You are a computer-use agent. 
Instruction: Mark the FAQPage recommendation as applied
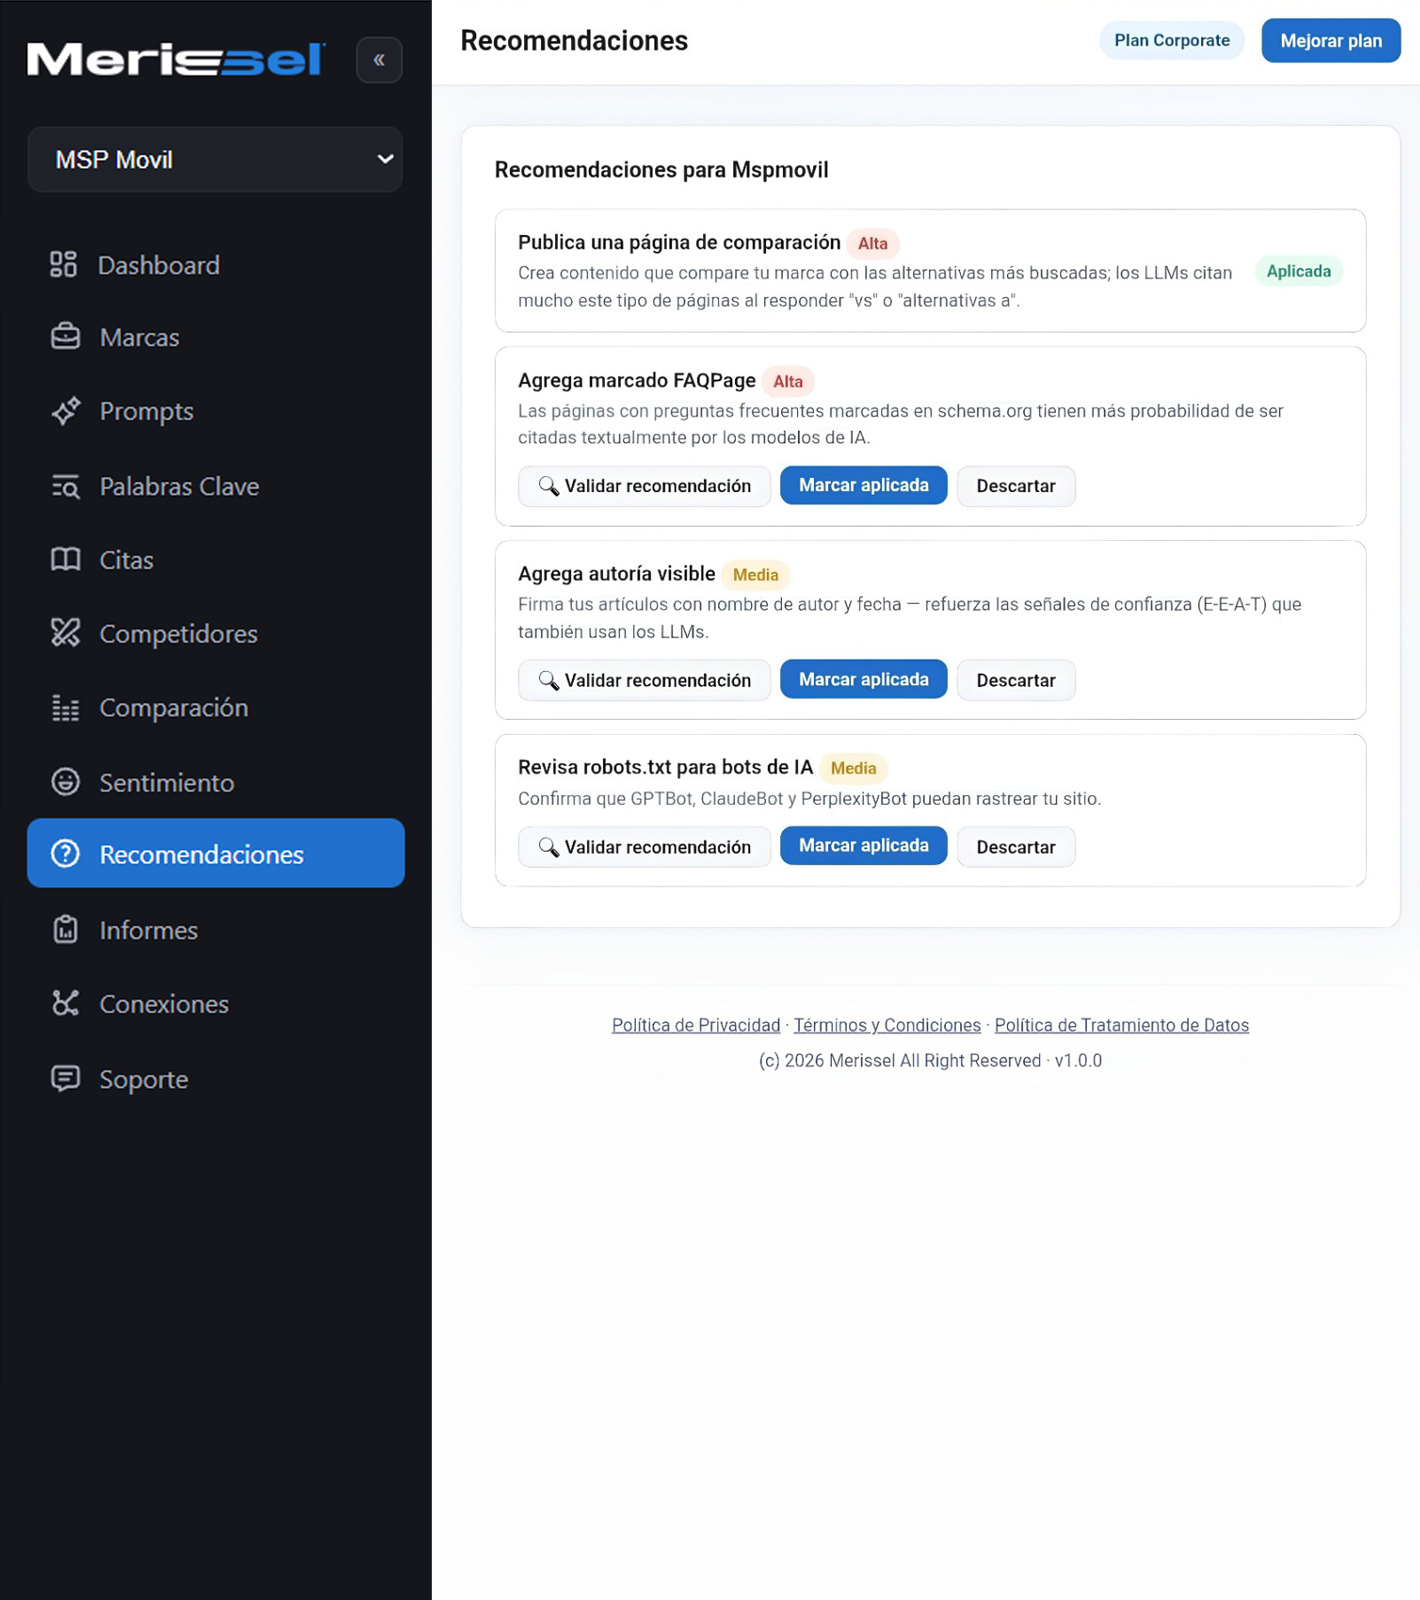[x=864, y=485]
